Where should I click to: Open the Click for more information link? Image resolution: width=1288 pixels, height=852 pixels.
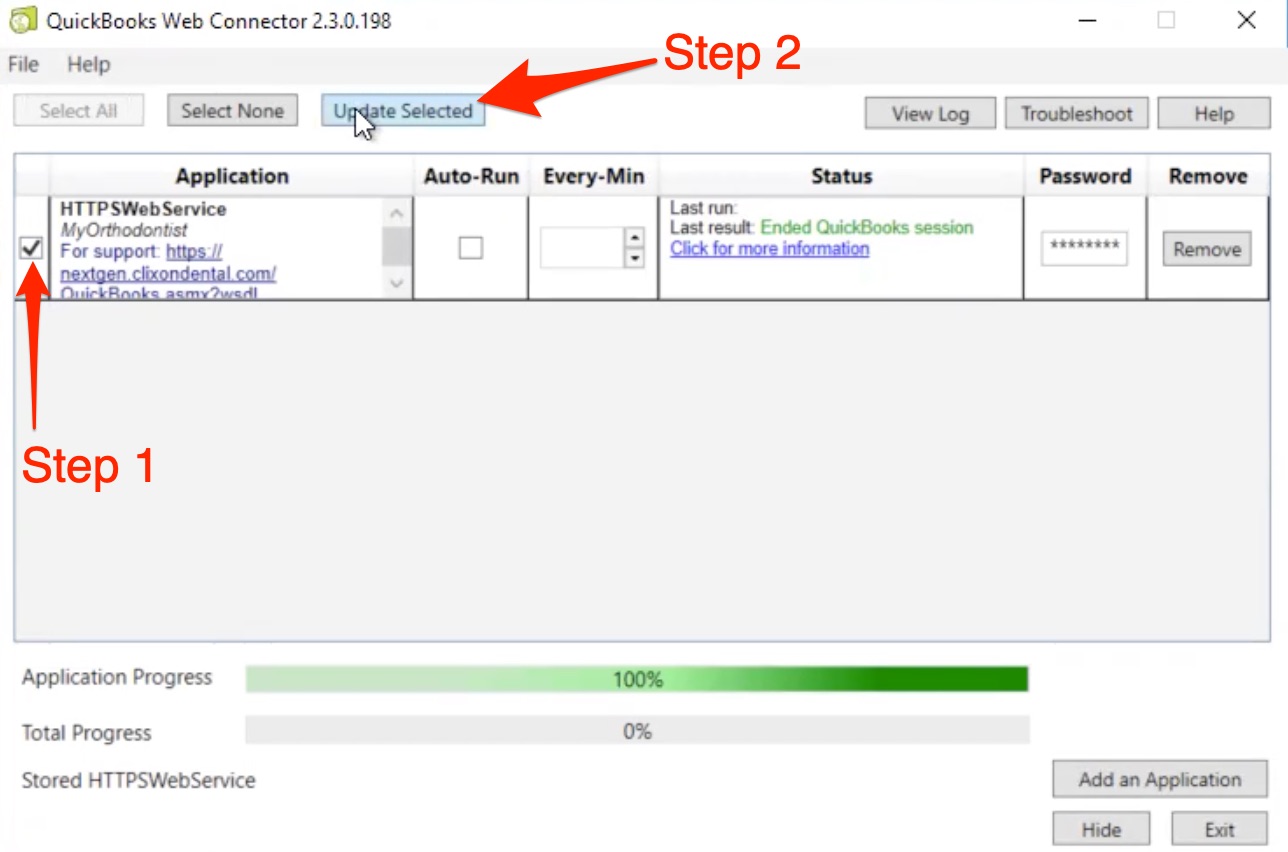point(769,249)
